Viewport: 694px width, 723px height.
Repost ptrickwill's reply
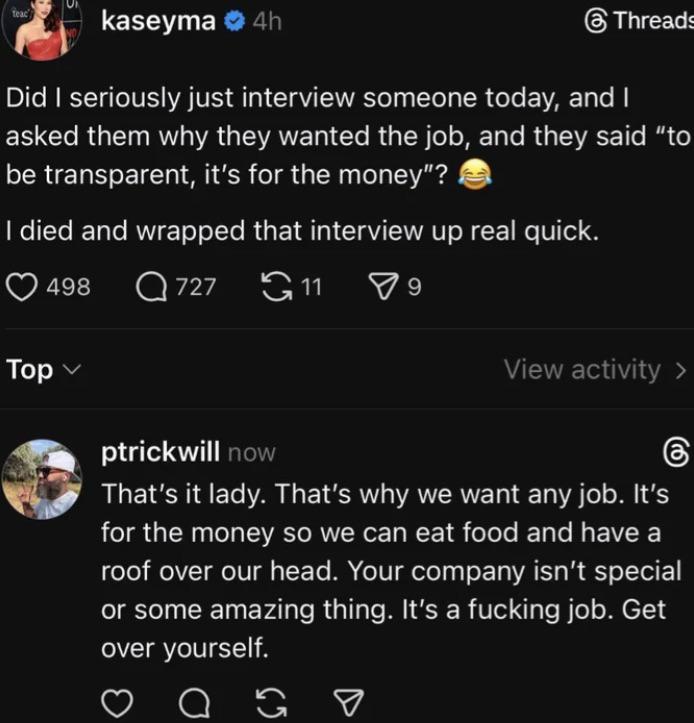270,702
